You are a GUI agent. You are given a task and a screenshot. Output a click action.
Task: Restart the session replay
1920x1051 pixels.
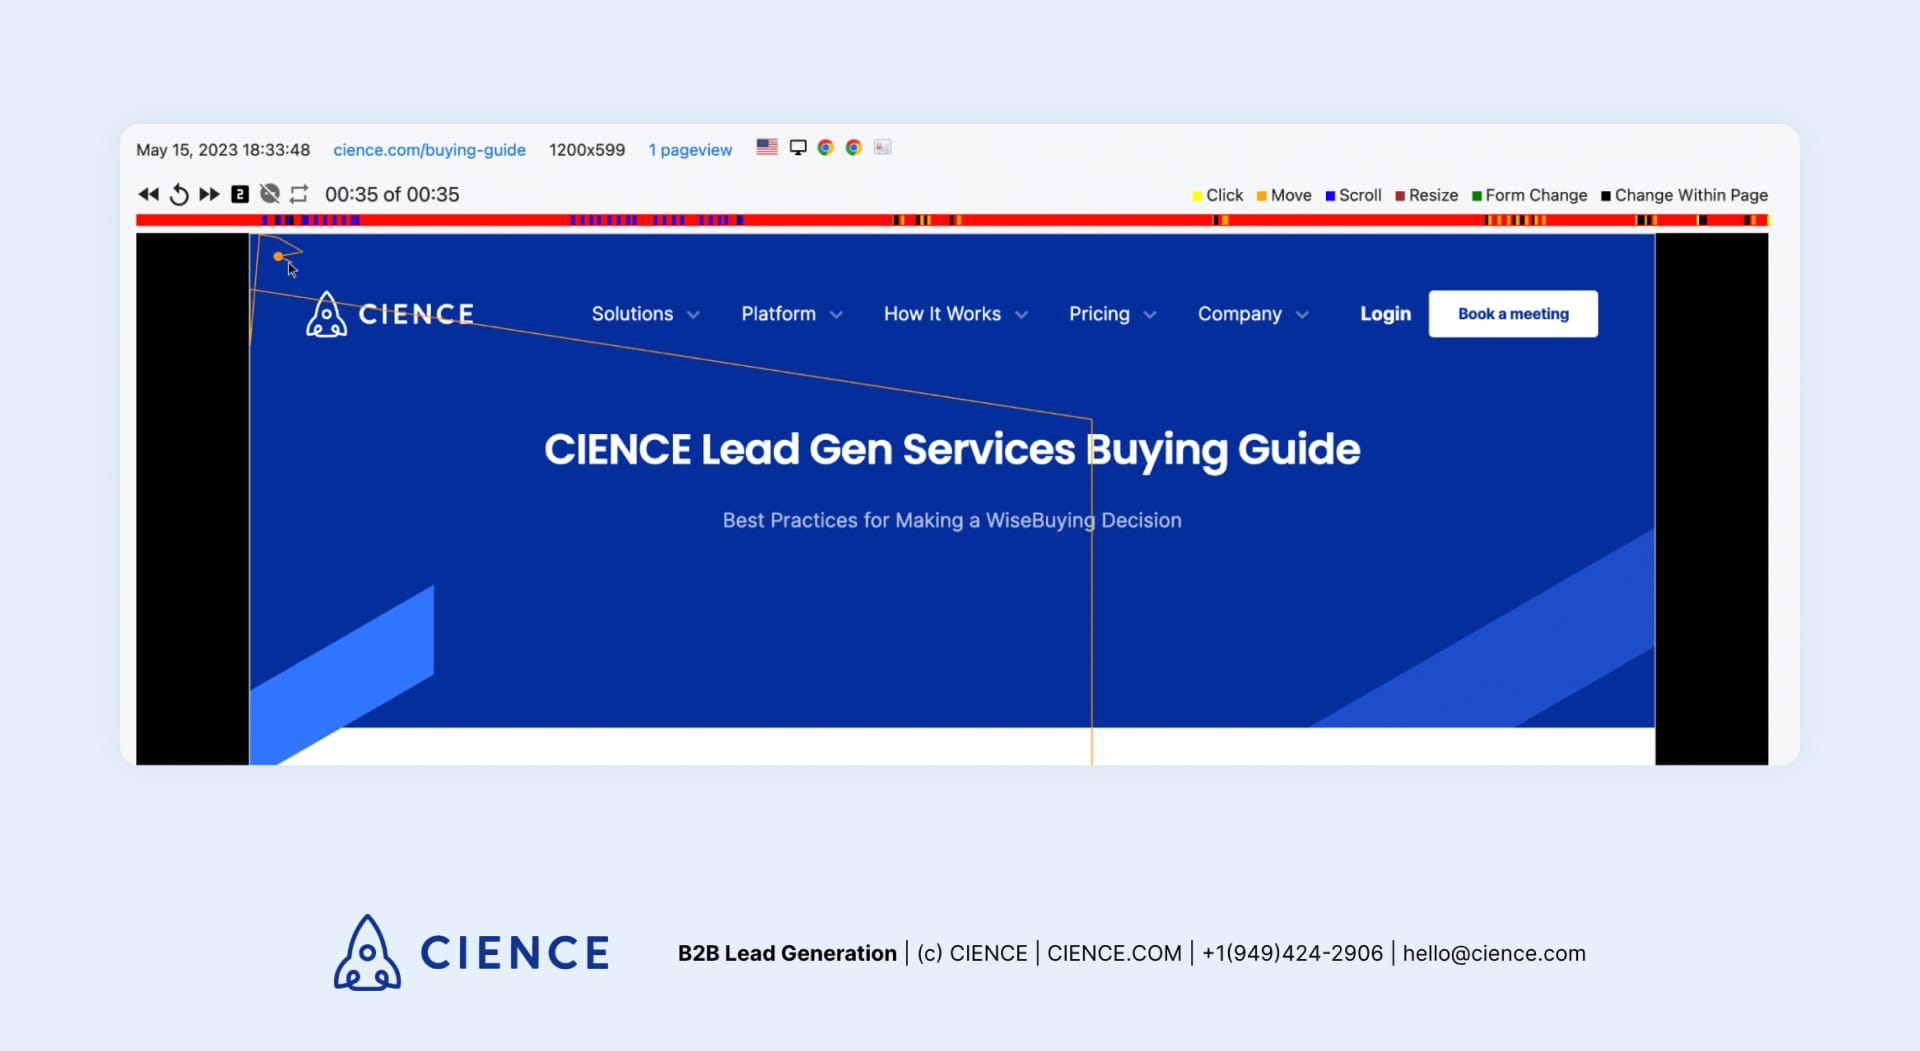pos(179,194)
